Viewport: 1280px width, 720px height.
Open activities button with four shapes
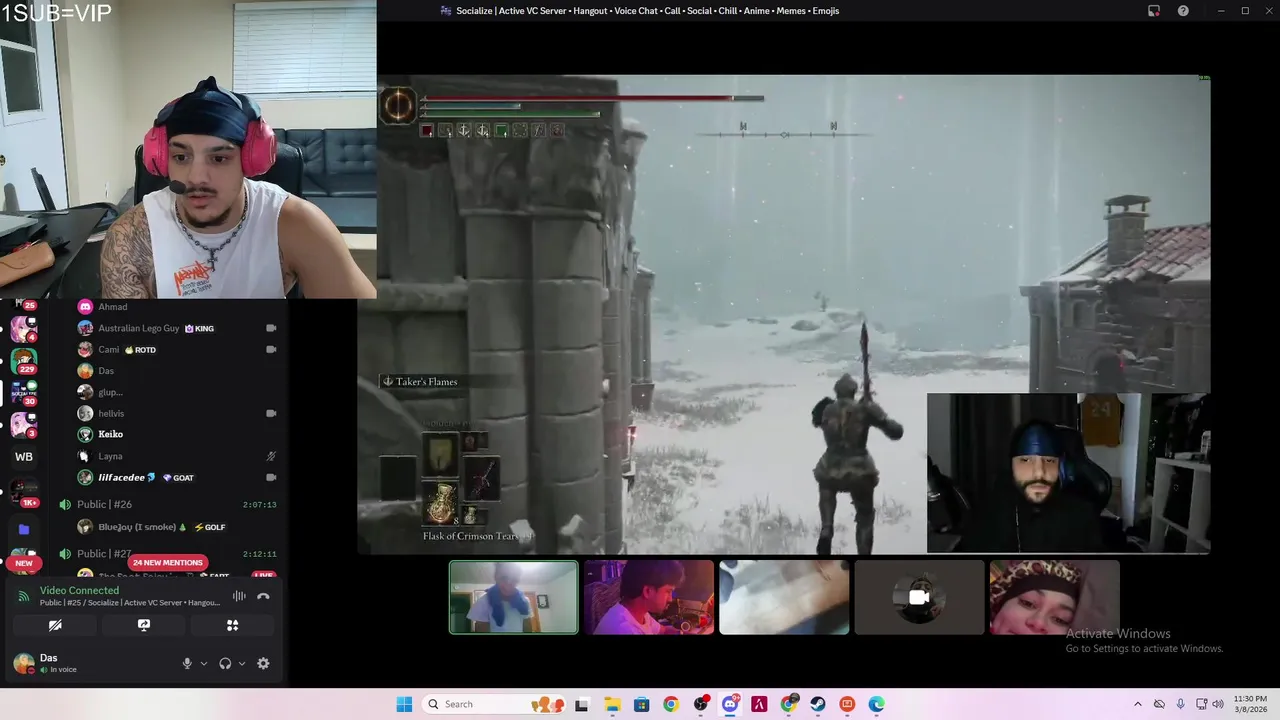[232, 625]
